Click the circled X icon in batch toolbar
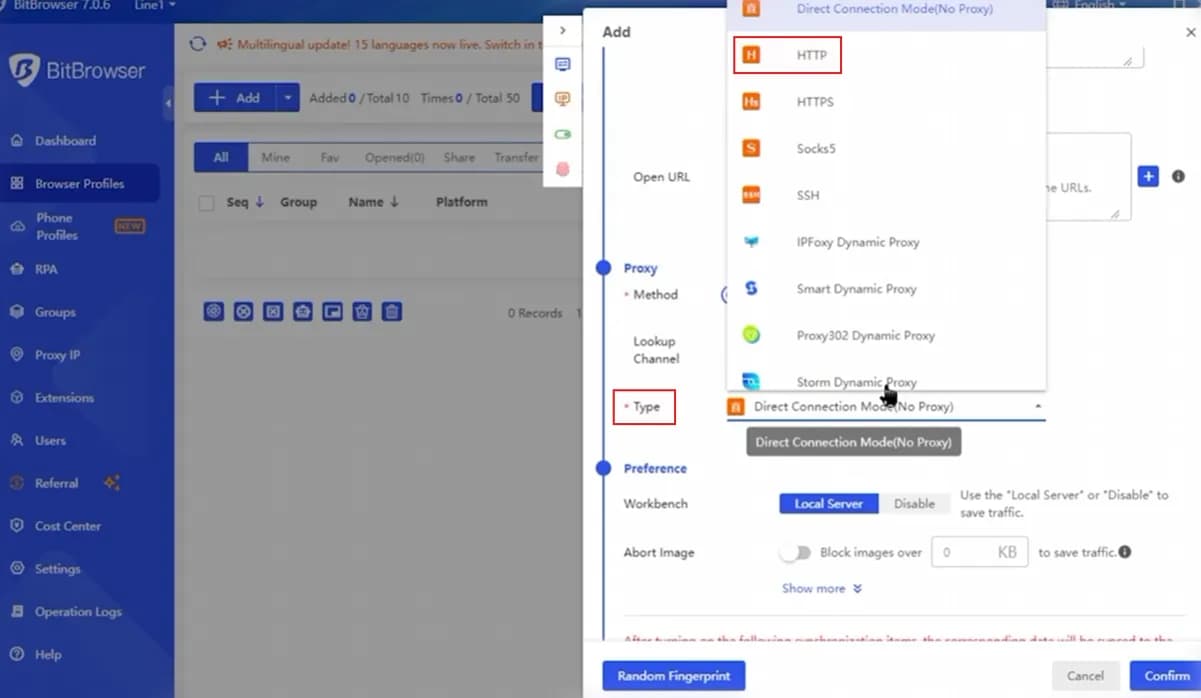1201x698 pixels. 243,312
